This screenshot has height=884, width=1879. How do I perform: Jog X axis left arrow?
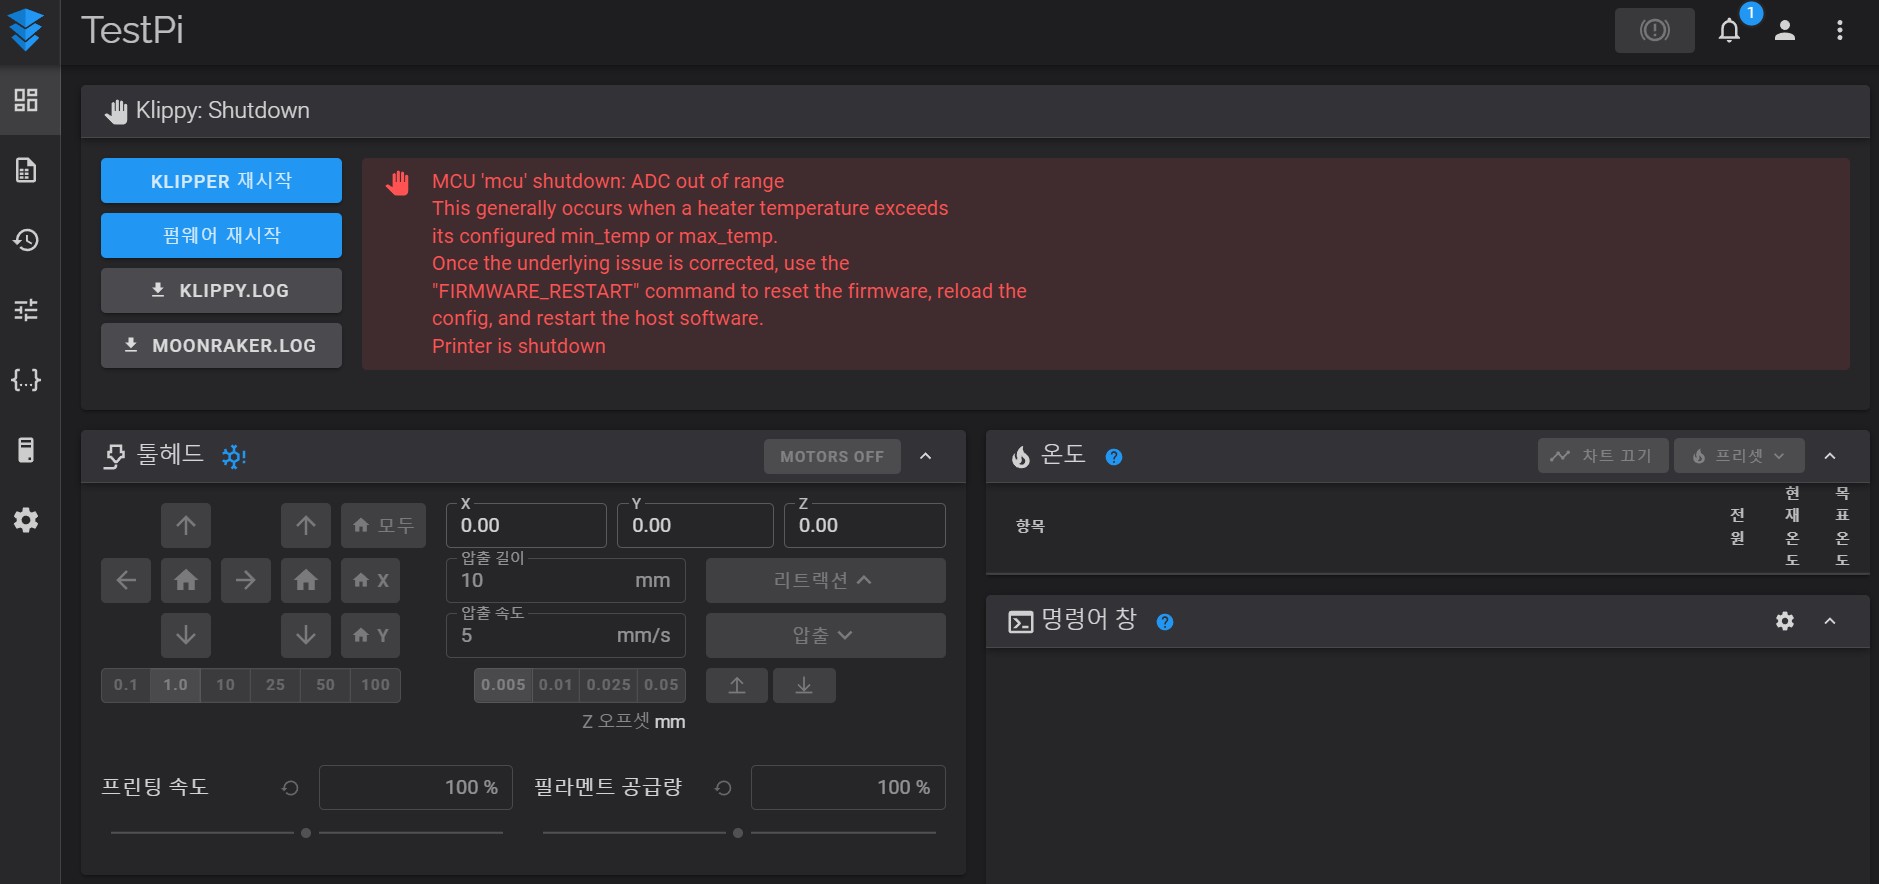126,580
